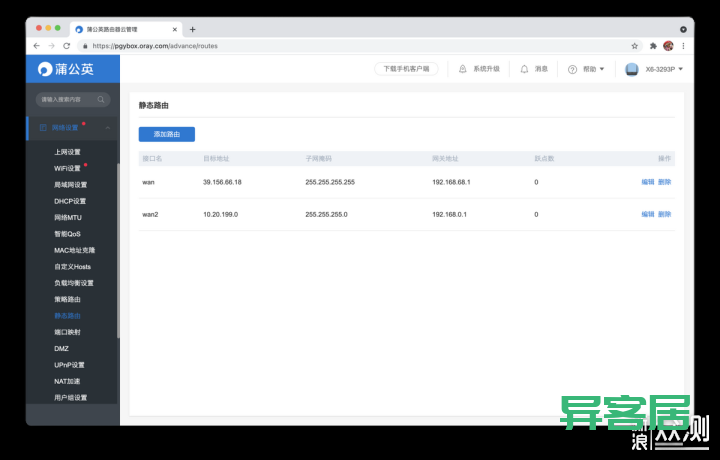The image size is (720, 460).
Task: Open the Chrome profile avatar
Action: point(668,46)
